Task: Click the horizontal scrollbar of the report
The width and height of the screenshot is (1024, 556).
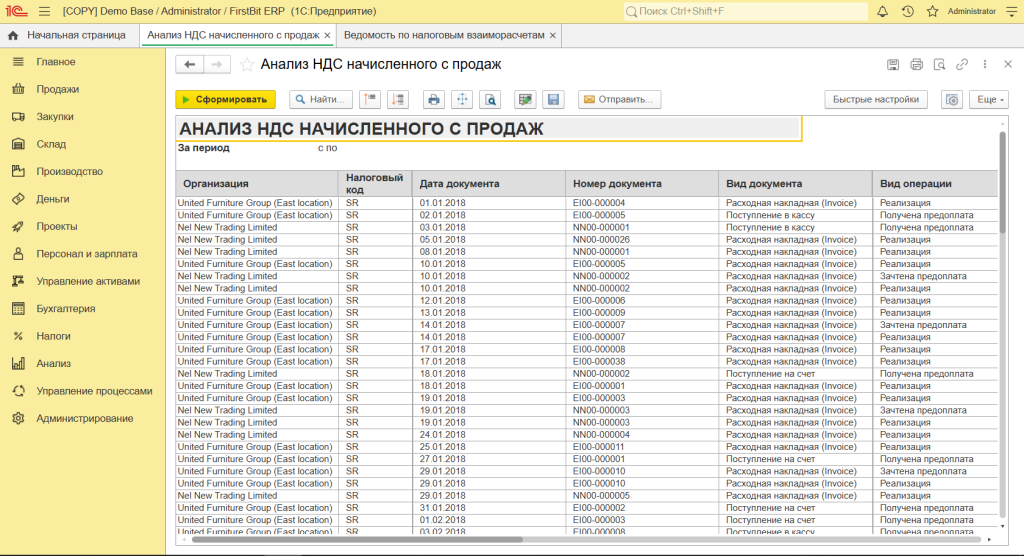Action: (357, 540)
